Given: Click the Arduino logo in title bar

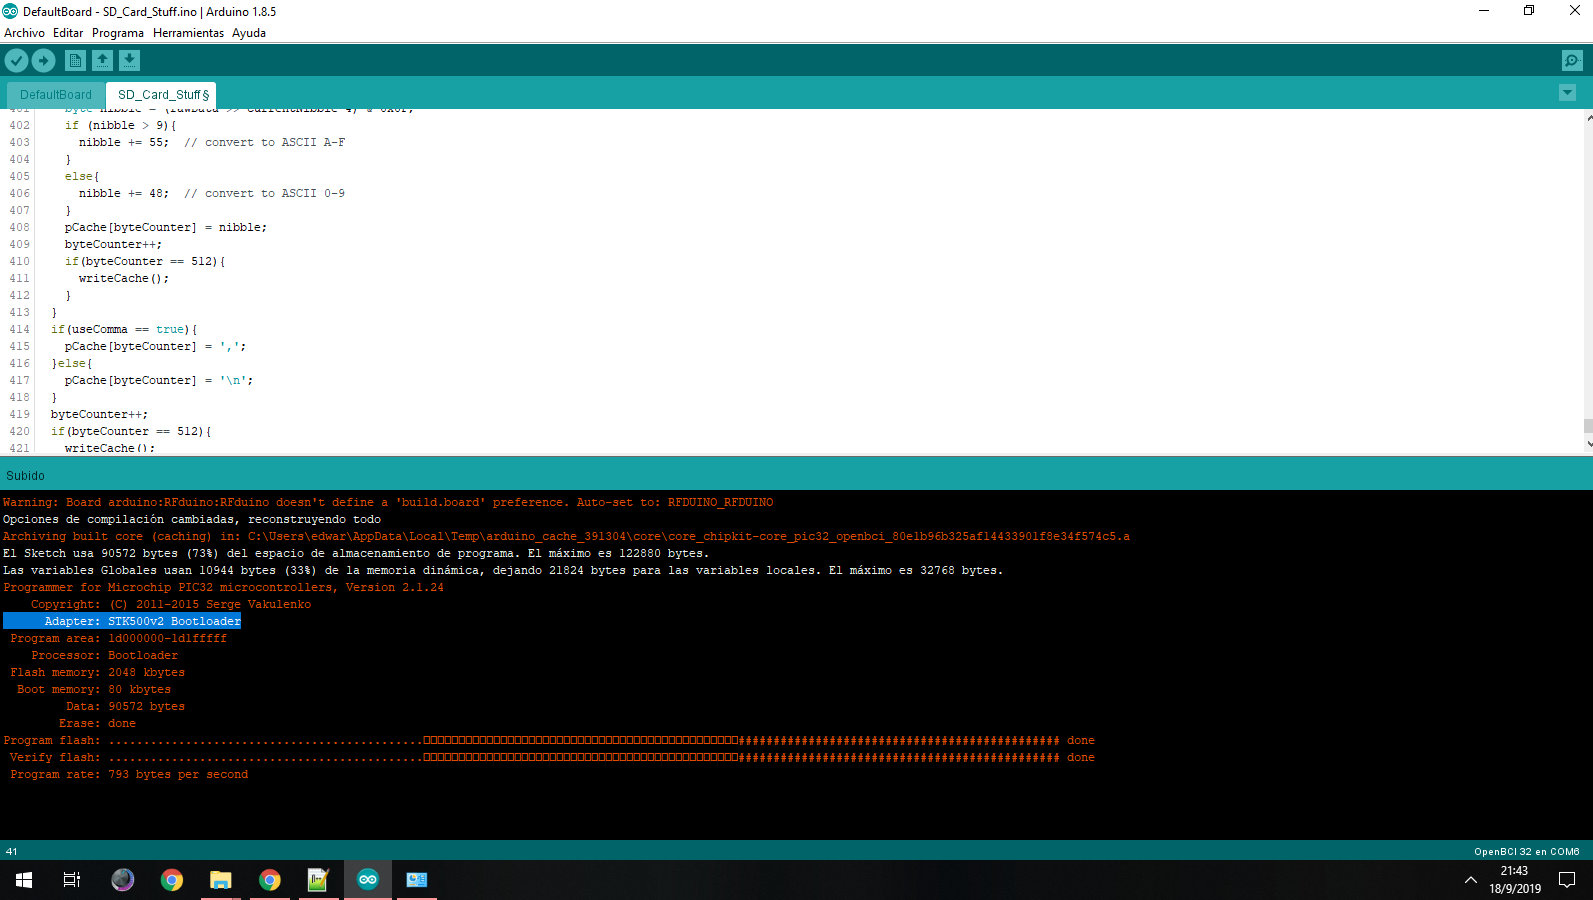Looking at the screenshot, I should pyautogui.click(x=10, y=11).
